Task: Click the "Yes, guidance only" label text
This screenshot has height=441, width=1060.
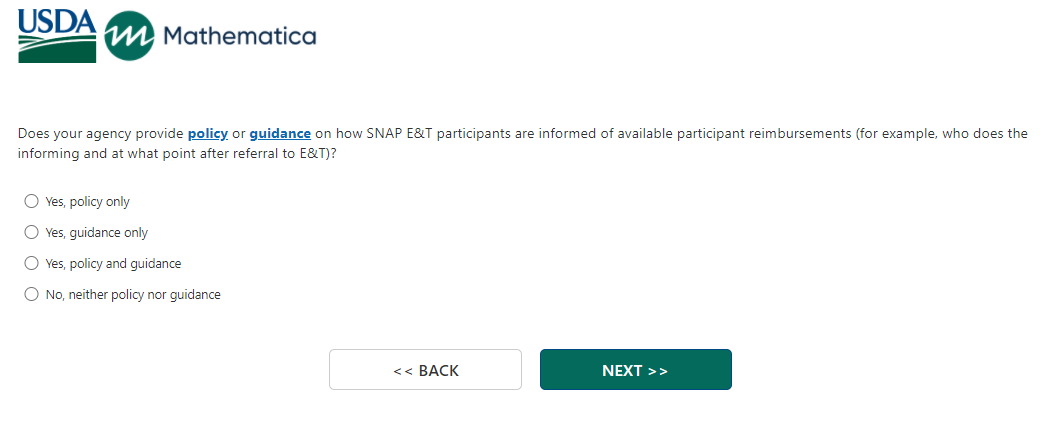Action: (x=97, y=233)
